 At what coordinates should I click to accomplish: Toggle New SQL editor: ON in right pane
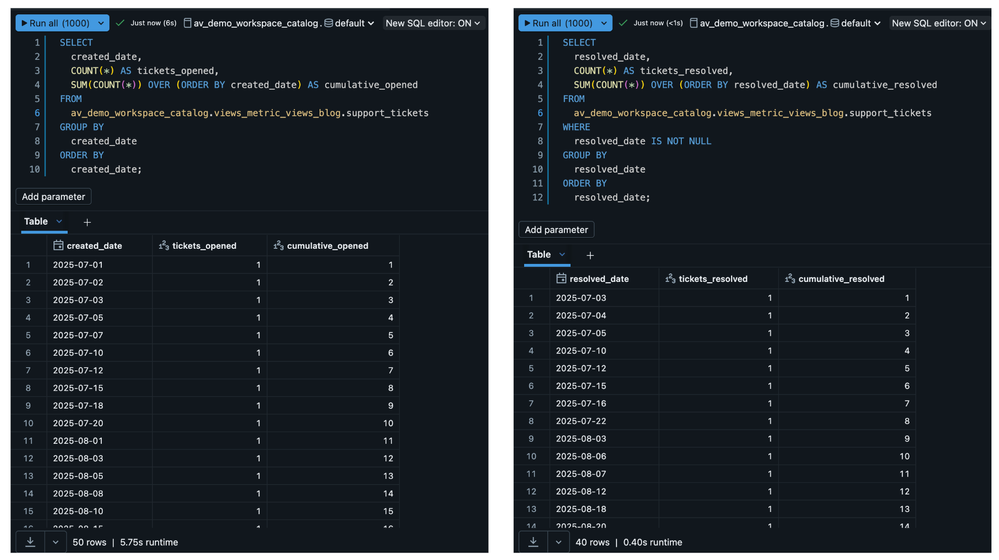tap(939, 22)
